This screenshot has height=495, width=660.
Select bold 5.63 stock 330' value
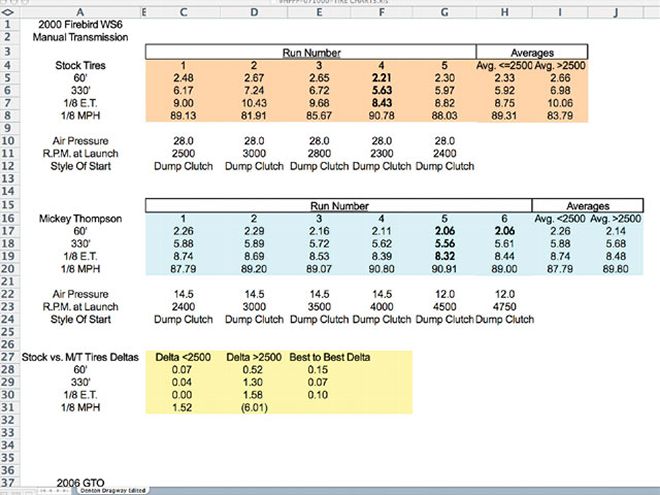(381, 90)
